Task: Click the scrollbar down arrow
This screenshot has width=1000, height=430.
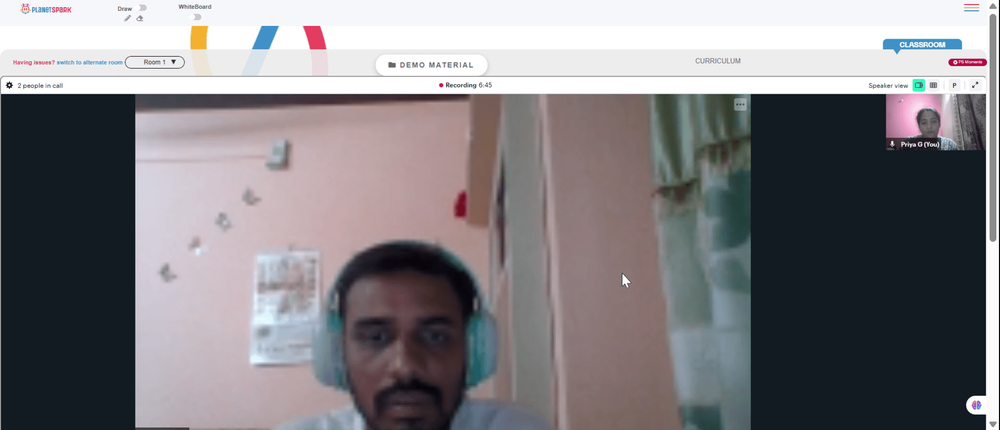Action: [993, 424]
